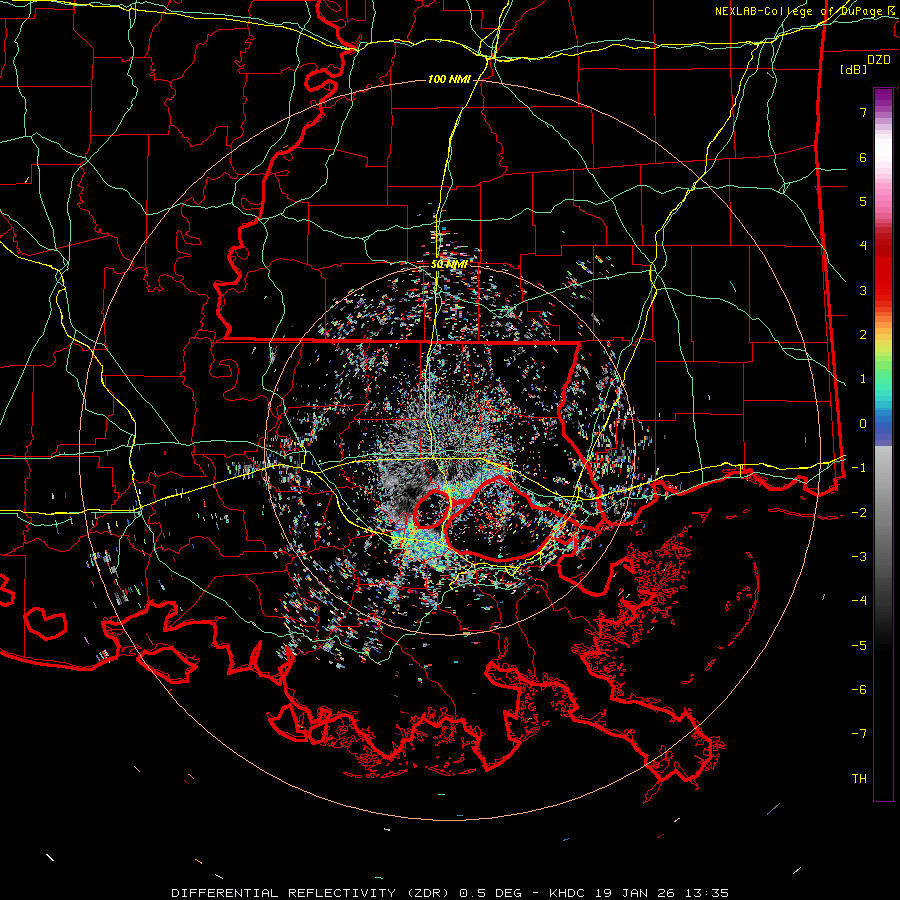Click the color scale value -5
The height and width of the screenshot is (900, 900).
(x=859, y=645)
